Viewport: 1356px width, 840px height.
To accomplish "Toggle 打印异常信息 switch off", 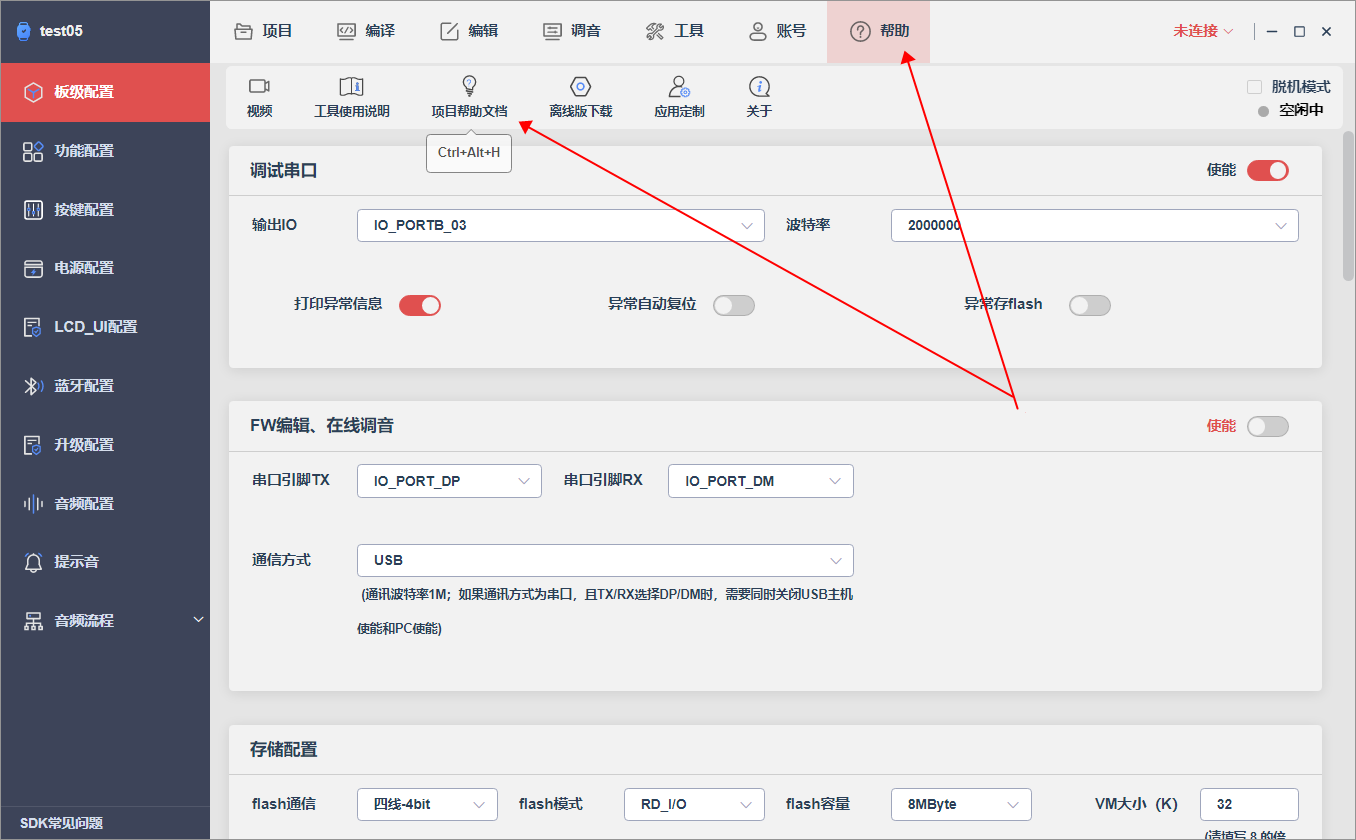I will pyautogui.click(x=420, y=305).
